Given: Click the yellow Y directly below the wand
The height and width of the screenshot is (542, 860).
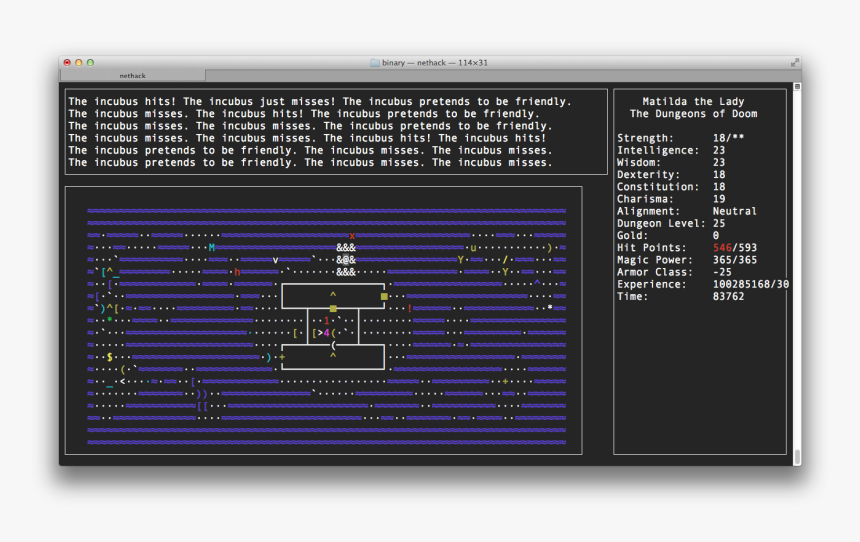Looking at the screenshot, I should click(505, 272).
